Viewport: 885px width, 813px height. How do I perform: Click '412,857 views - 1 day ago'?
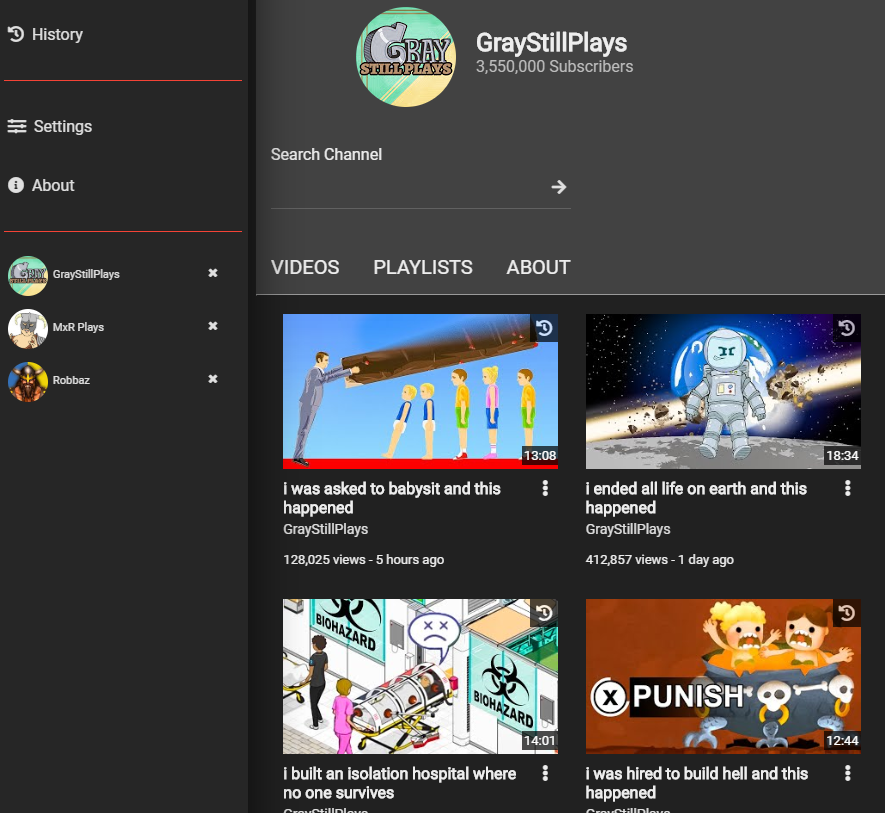click(x=660, y=560)
